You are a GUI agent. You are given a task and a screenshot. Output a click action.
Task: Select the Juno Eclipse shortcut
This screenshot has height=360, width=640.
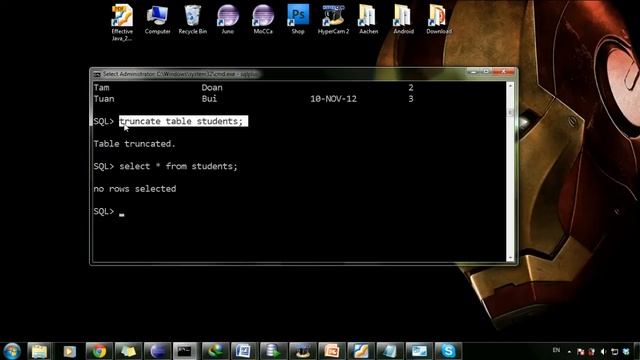tap(227, 20)
